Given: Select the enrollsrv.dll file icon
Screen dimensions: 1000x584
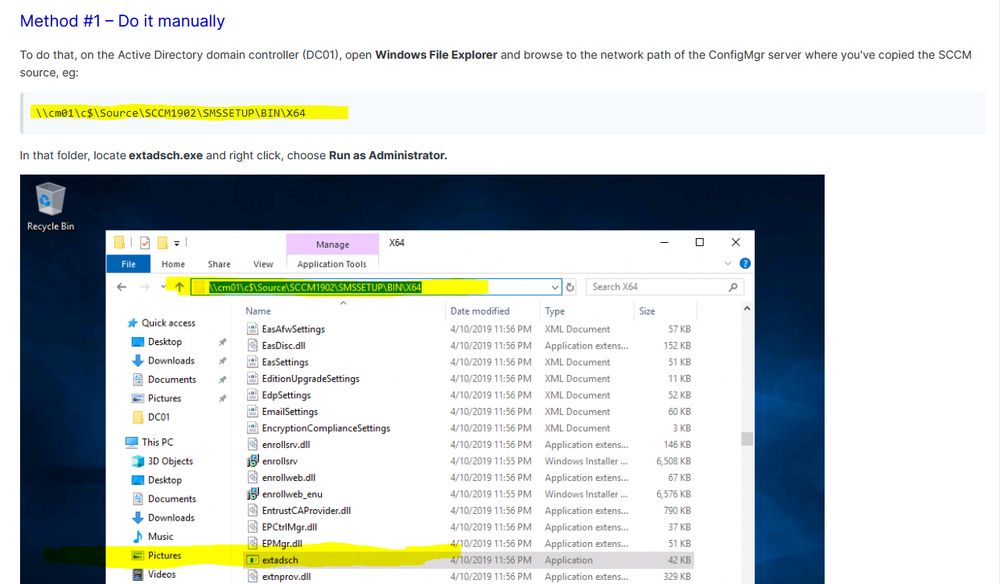Looking at the screenshot, I should point(253,445).
